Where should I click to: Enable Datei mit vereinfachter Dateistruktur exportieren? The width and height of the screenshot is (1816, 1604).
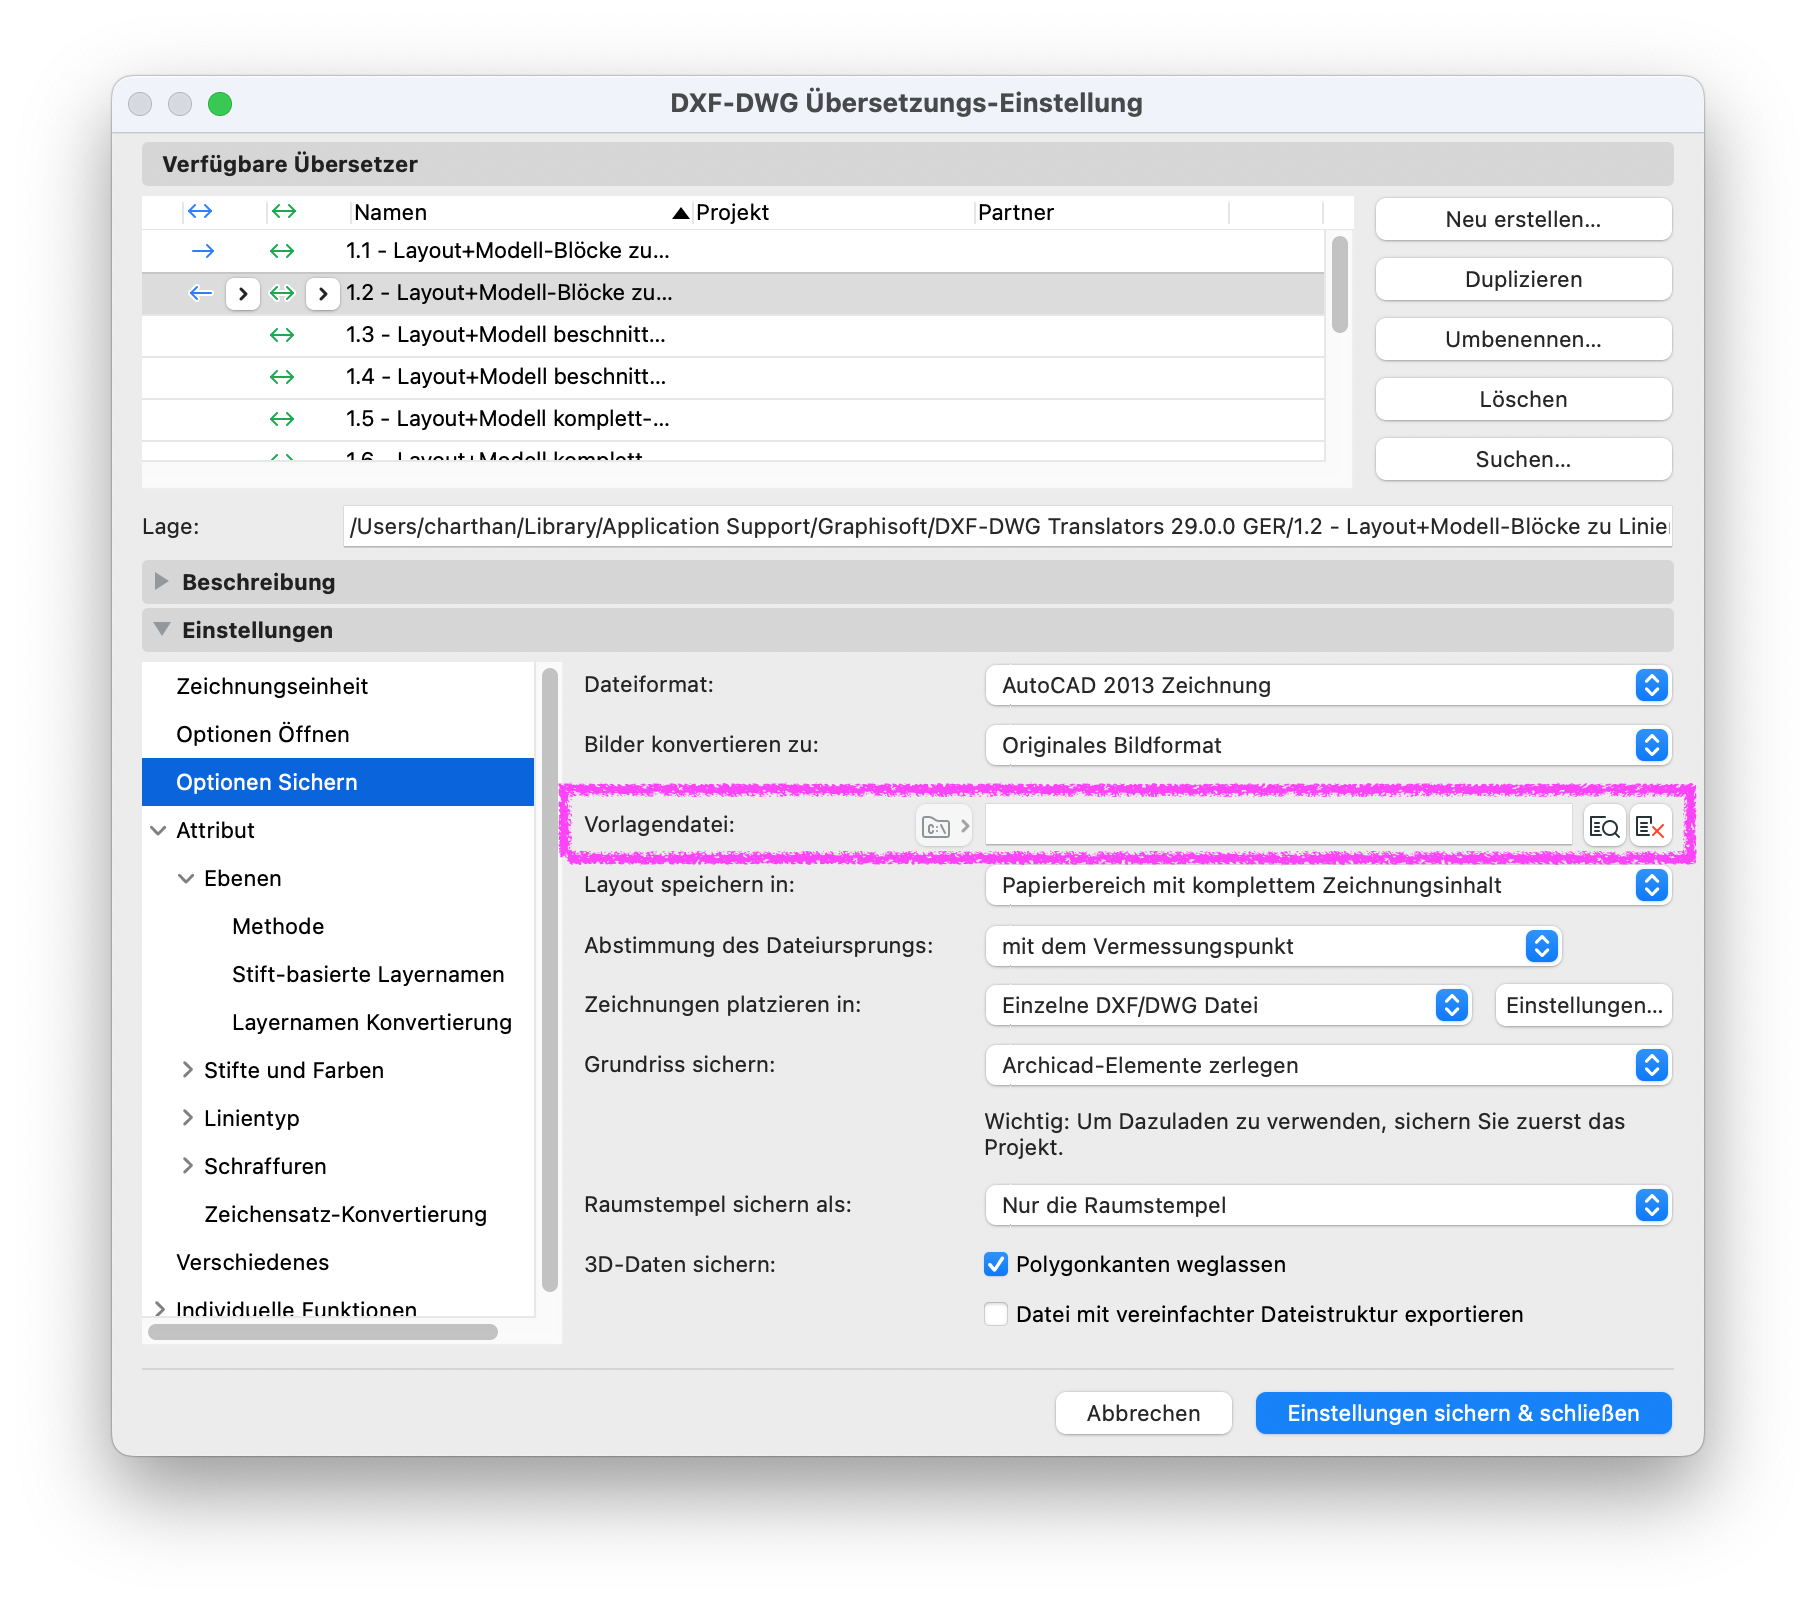[996, 1314]
